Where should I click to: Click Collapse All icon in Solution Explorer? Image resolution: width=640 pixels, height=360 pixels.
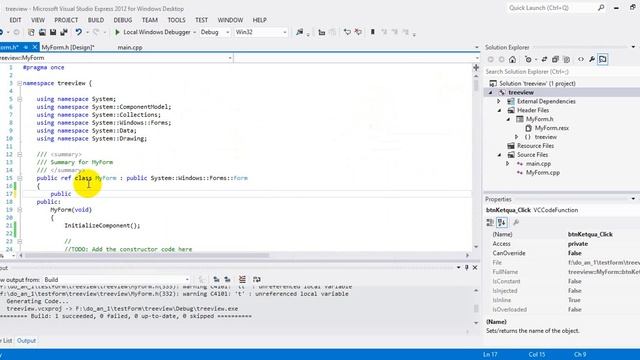tap(555, 60)
